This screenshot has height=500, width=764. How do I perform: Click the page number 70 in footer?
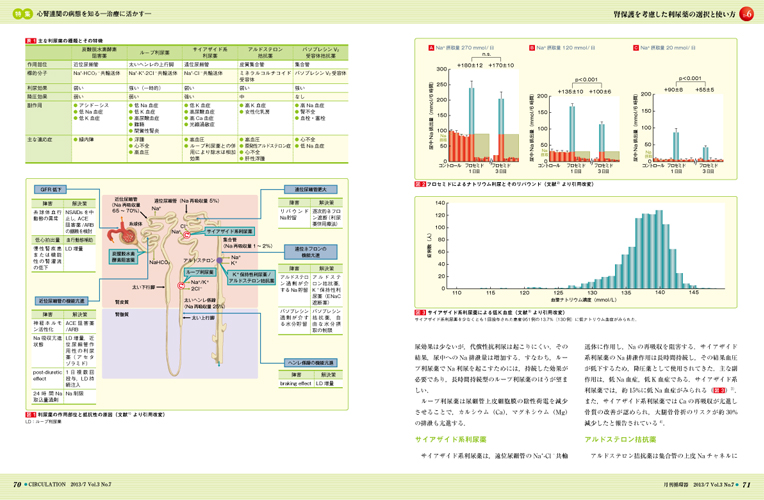(17, 484)
